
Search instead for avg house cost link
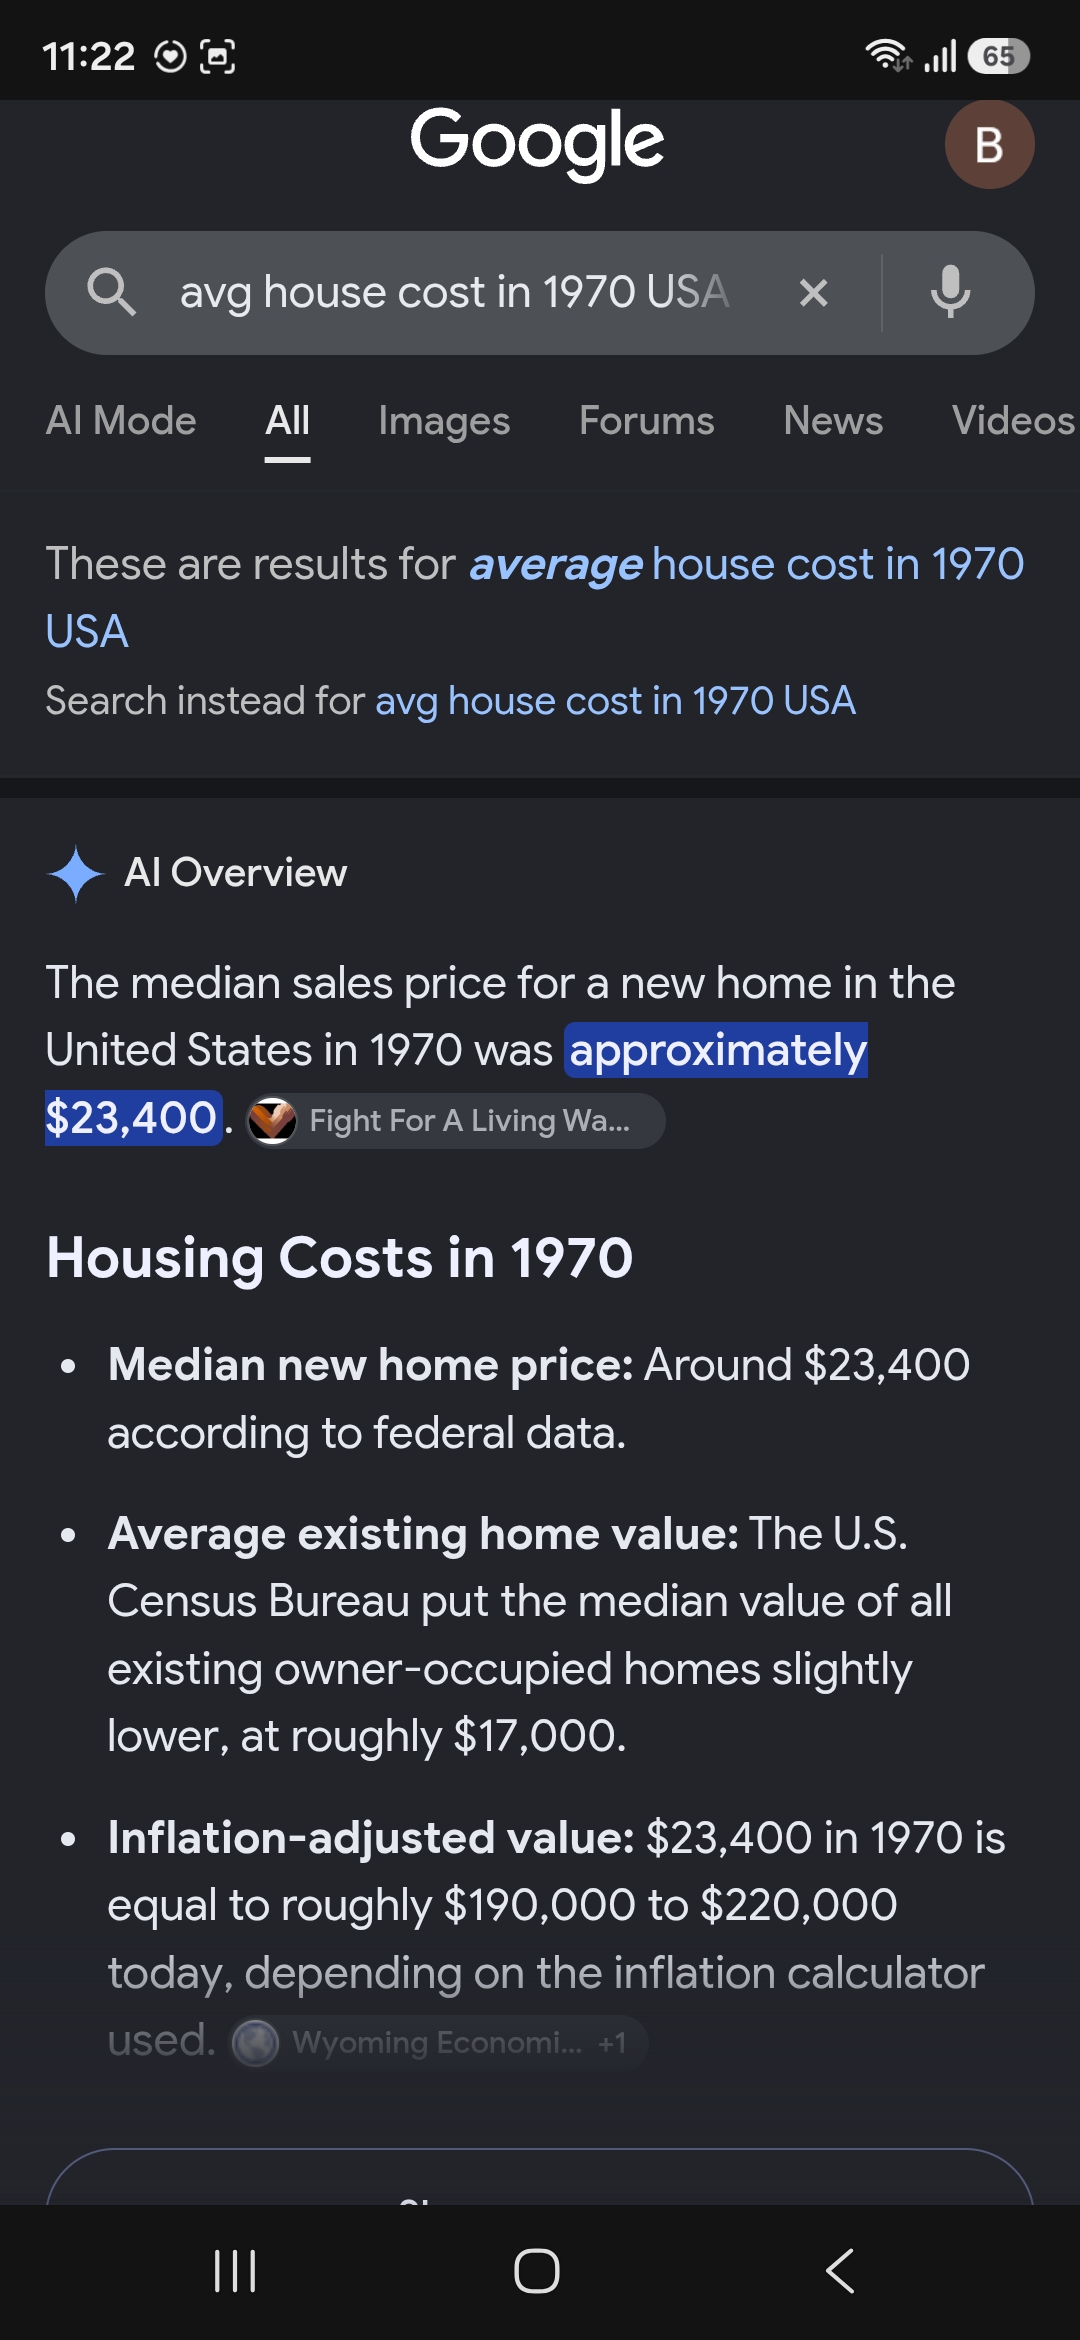click(615, 701)
